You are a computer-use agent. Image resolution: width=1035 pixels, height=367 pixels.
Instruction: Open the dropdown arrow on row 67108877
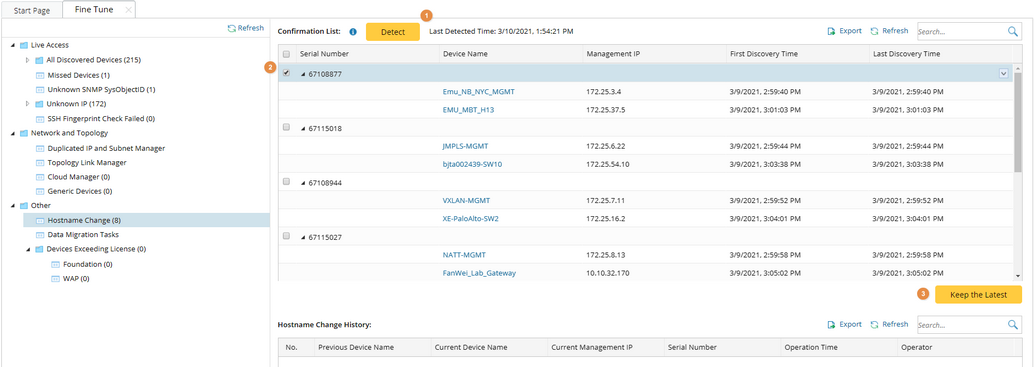click(1003, 73)
